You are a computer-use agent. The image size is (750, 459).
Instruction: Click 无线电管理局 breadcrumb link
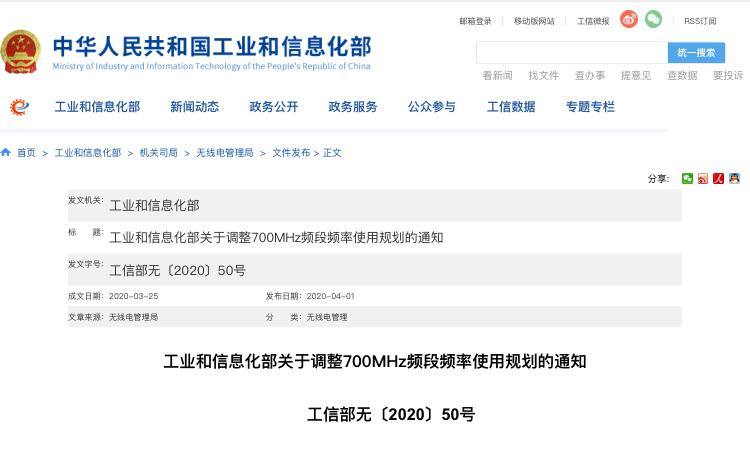(x=225, y=153)
